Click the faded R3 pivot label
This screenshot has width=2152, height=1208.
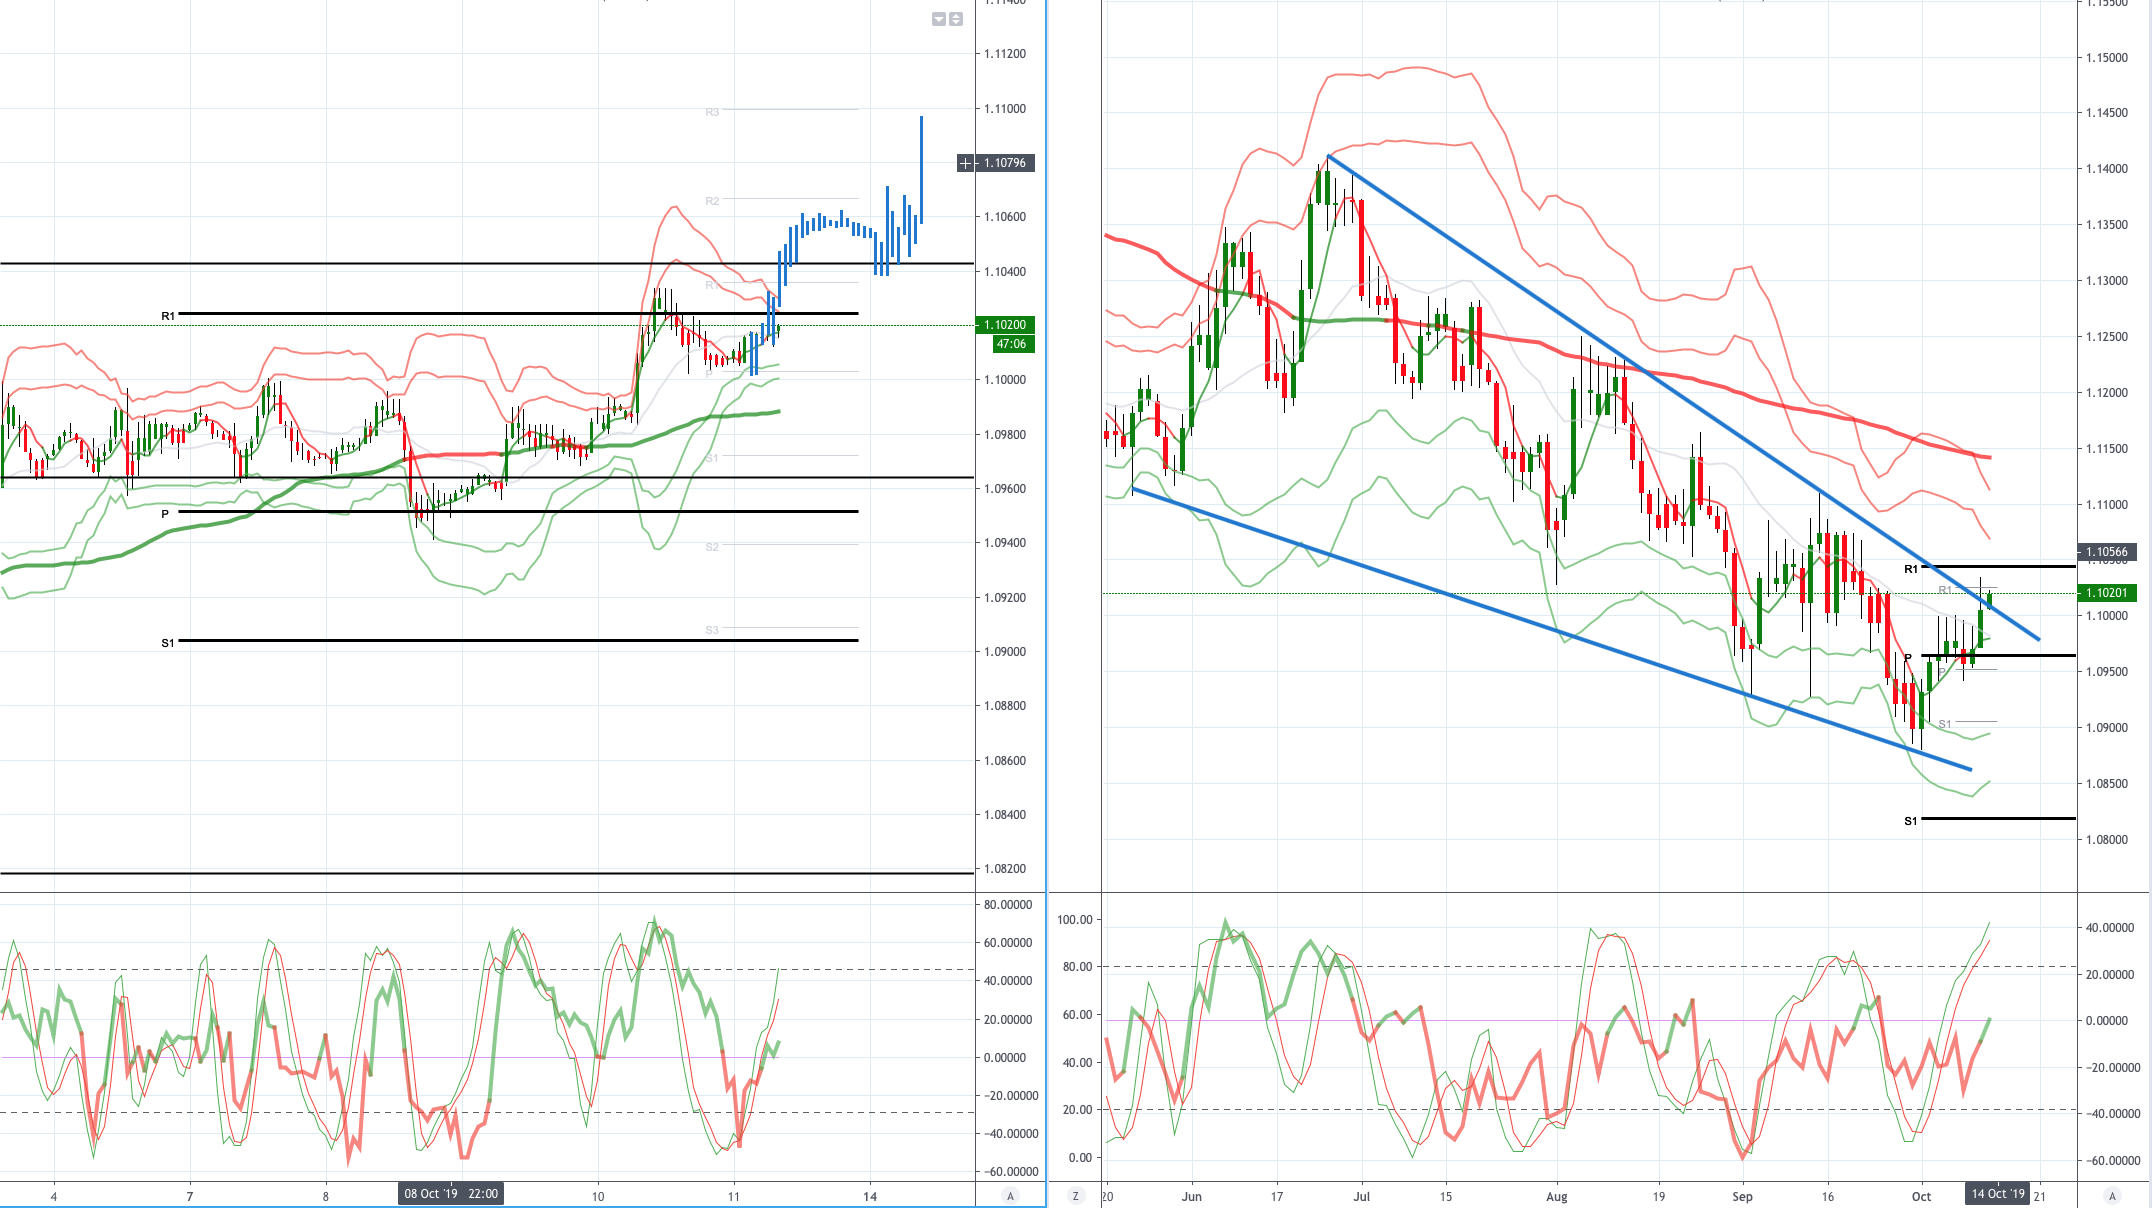click(712, 112)
